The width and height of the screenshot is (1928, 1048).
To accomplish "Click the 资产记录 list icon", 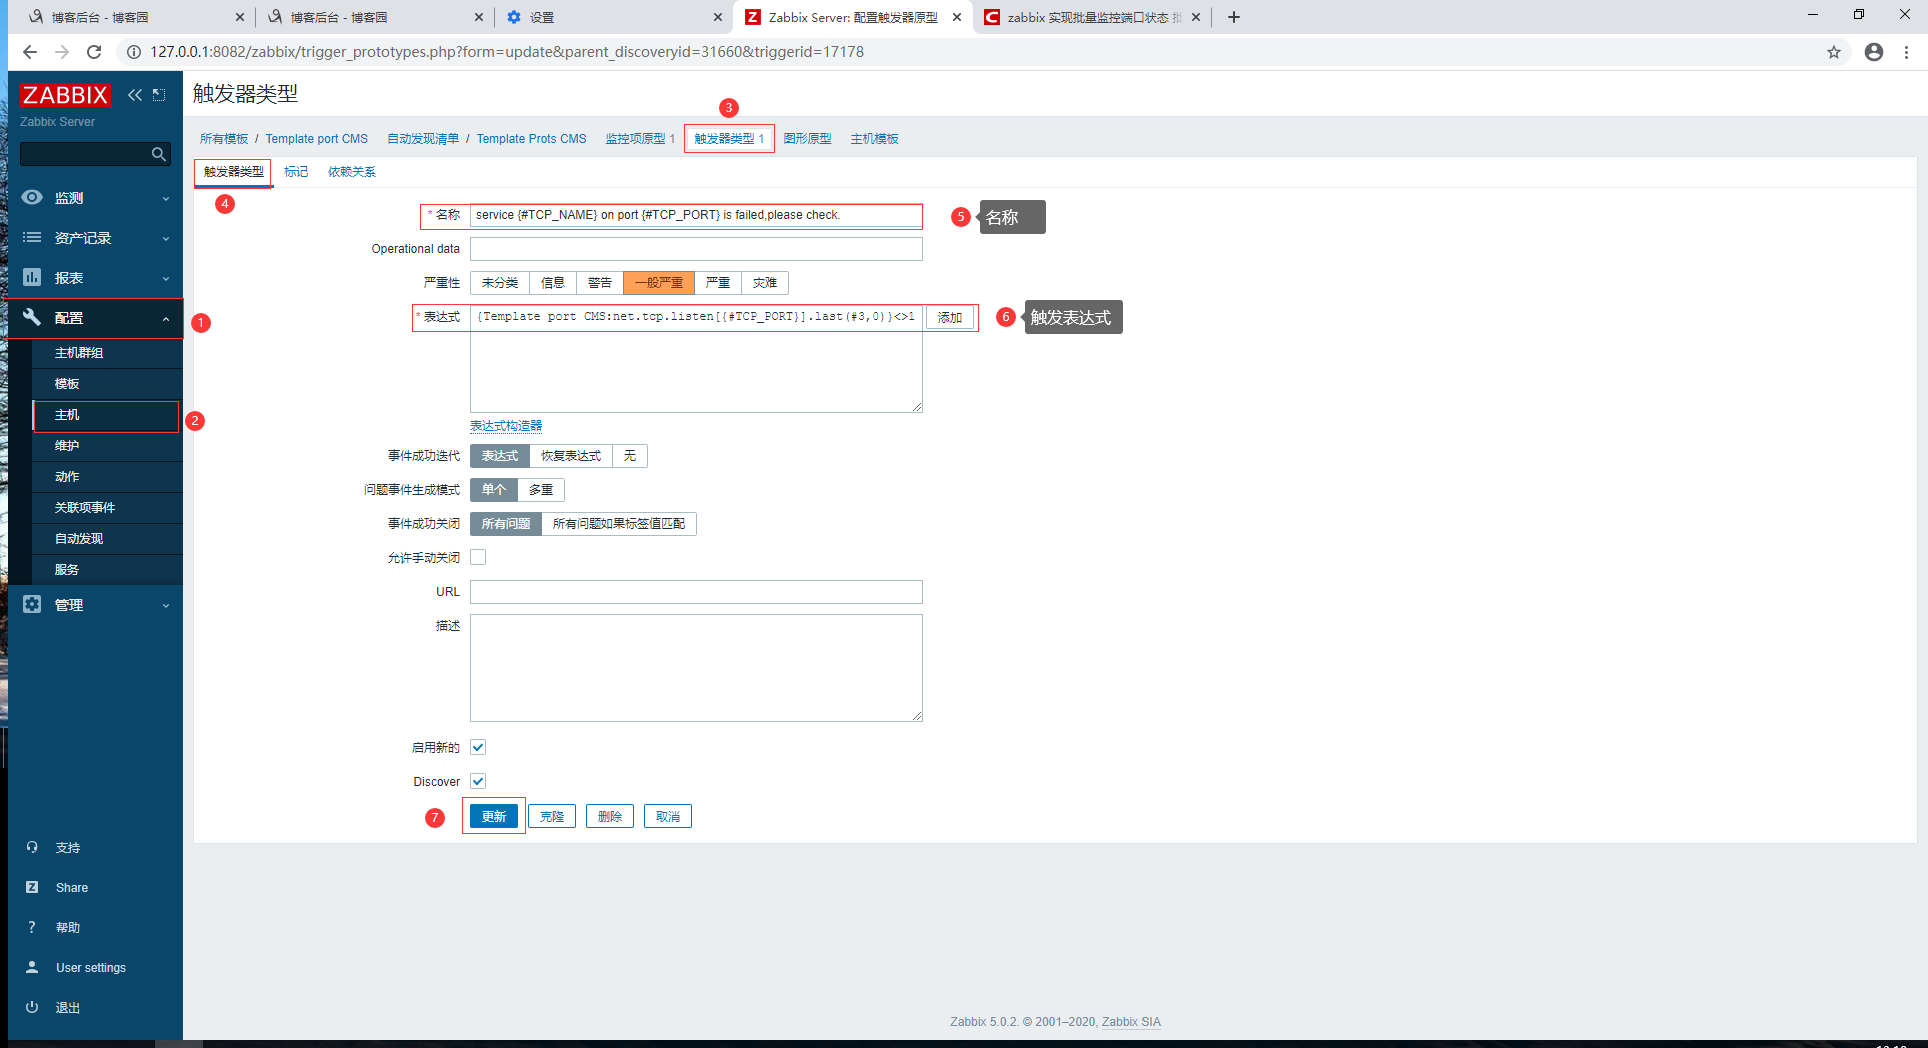I will pos(32,238).
